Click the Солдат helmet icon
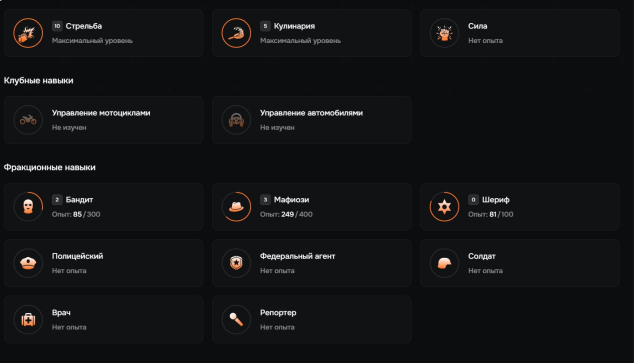This screenshot has width=634, height=363. pyautogui.click(x=444, y=263)
